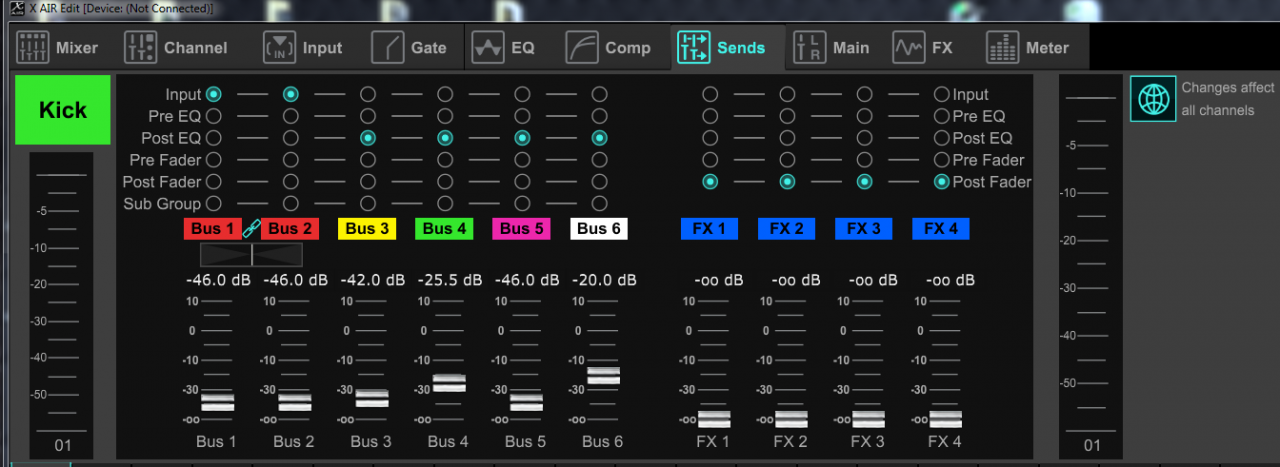Set Bus 1 tap point to Post Fader
This screenshot has height=467, width=1280.
pyautogui.click(x=213, y=182)
